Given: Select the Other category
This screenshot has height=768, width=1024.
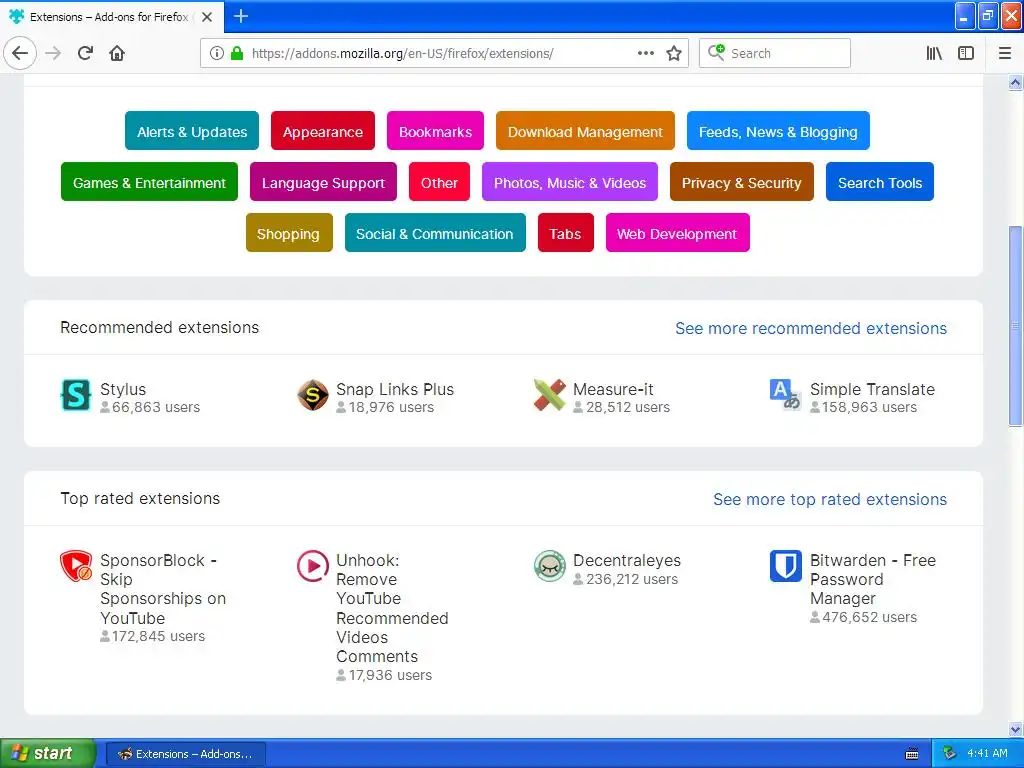Looking at the screenshot, I should click(439, 182).
